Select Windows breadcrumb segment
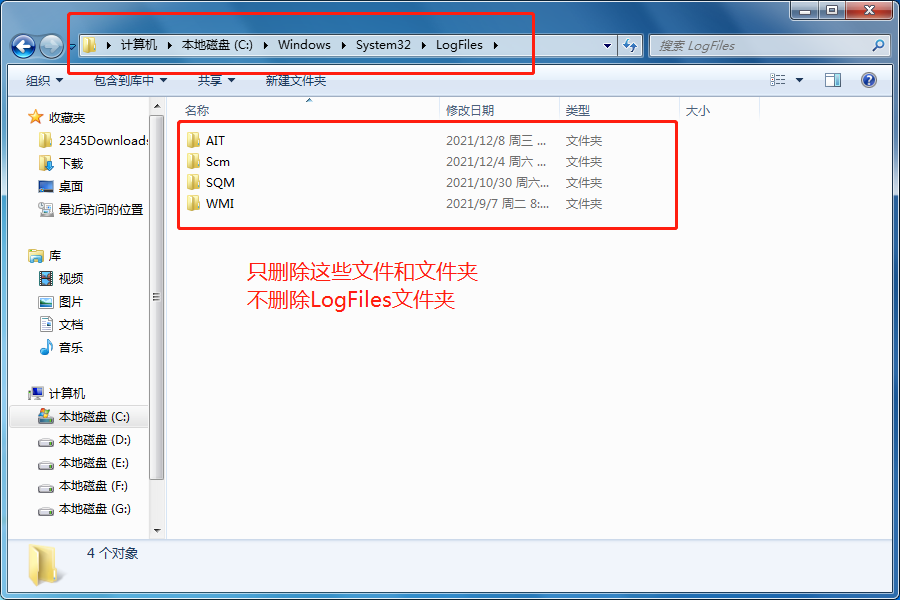 point(304,45)
